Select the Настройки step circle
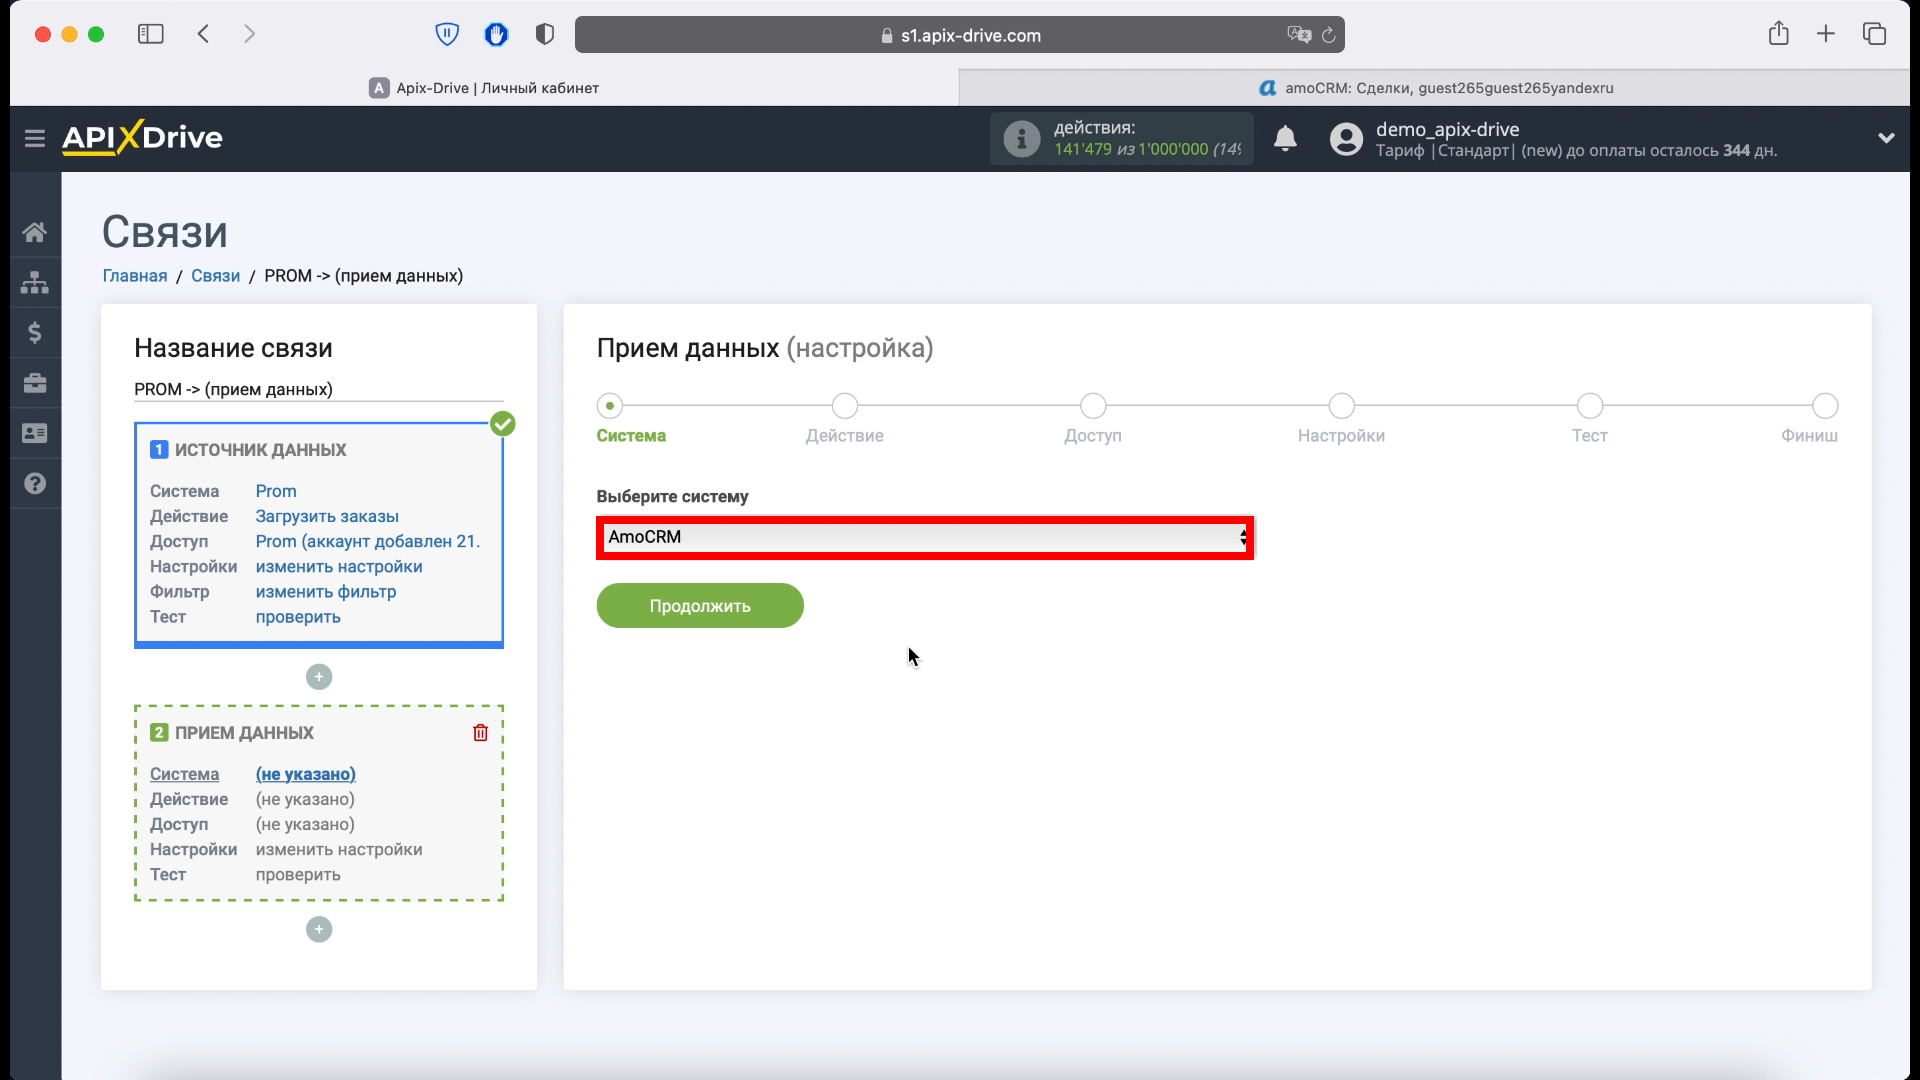Image resolution: width=1920 pixels, height=1080 pixels. (x=1341, y=406)
